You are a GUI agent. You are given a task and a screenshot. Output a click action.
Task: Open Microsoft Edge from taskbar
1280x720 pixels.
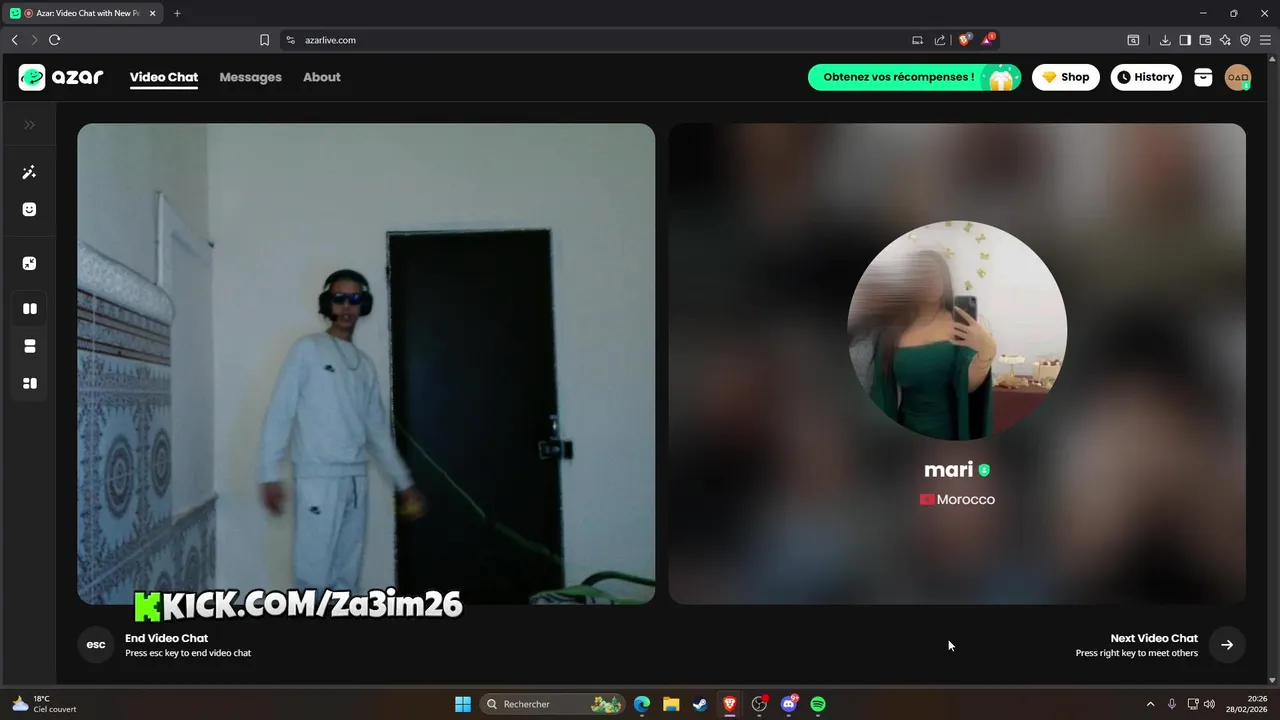(642, 704)
